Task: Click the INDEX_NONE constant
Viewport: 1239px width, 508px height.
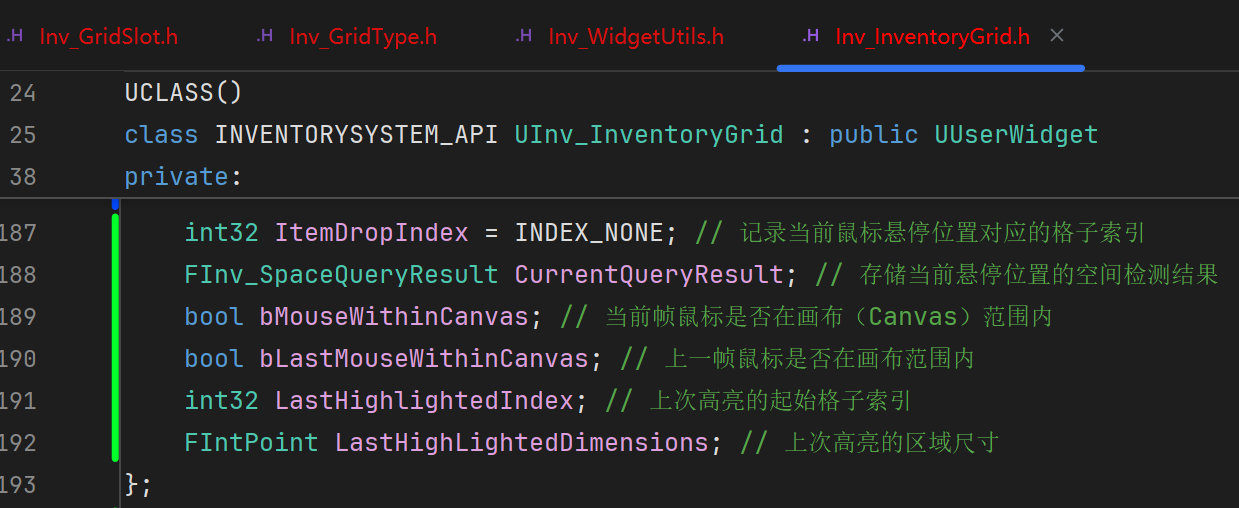Action: pyautogui.click(x=589, y=233)
